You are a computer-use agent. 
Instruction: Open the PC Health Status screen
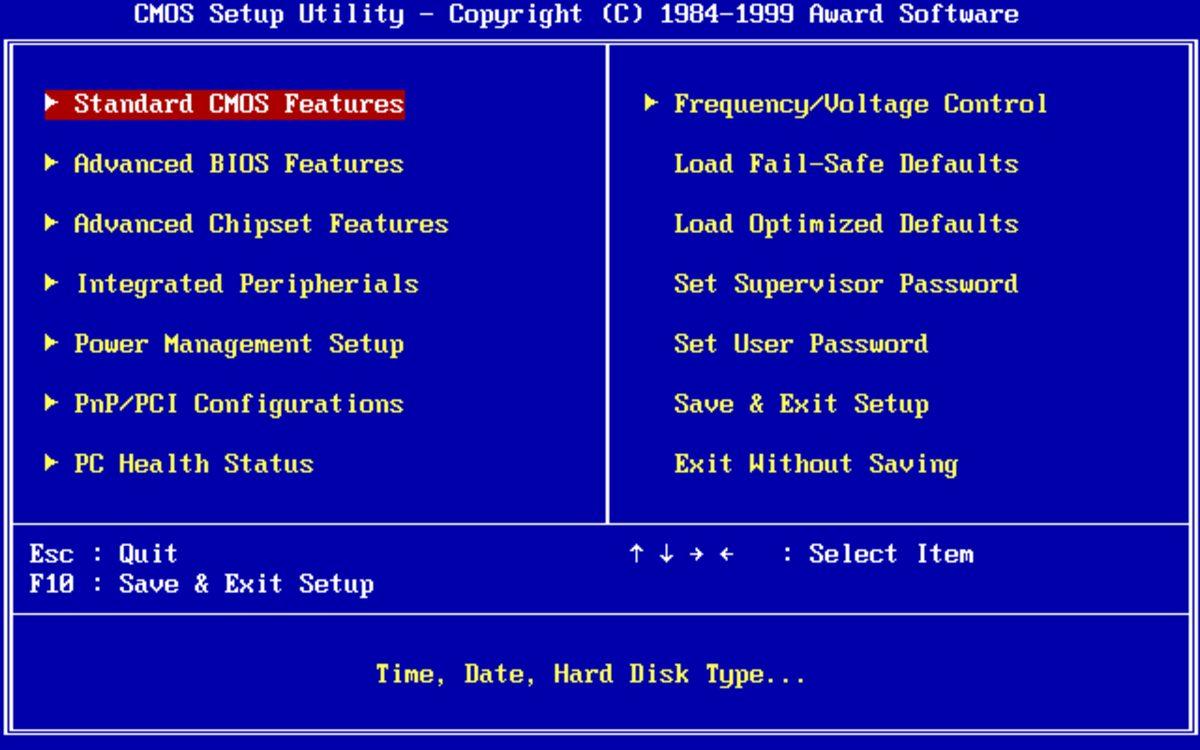(192, 464)
